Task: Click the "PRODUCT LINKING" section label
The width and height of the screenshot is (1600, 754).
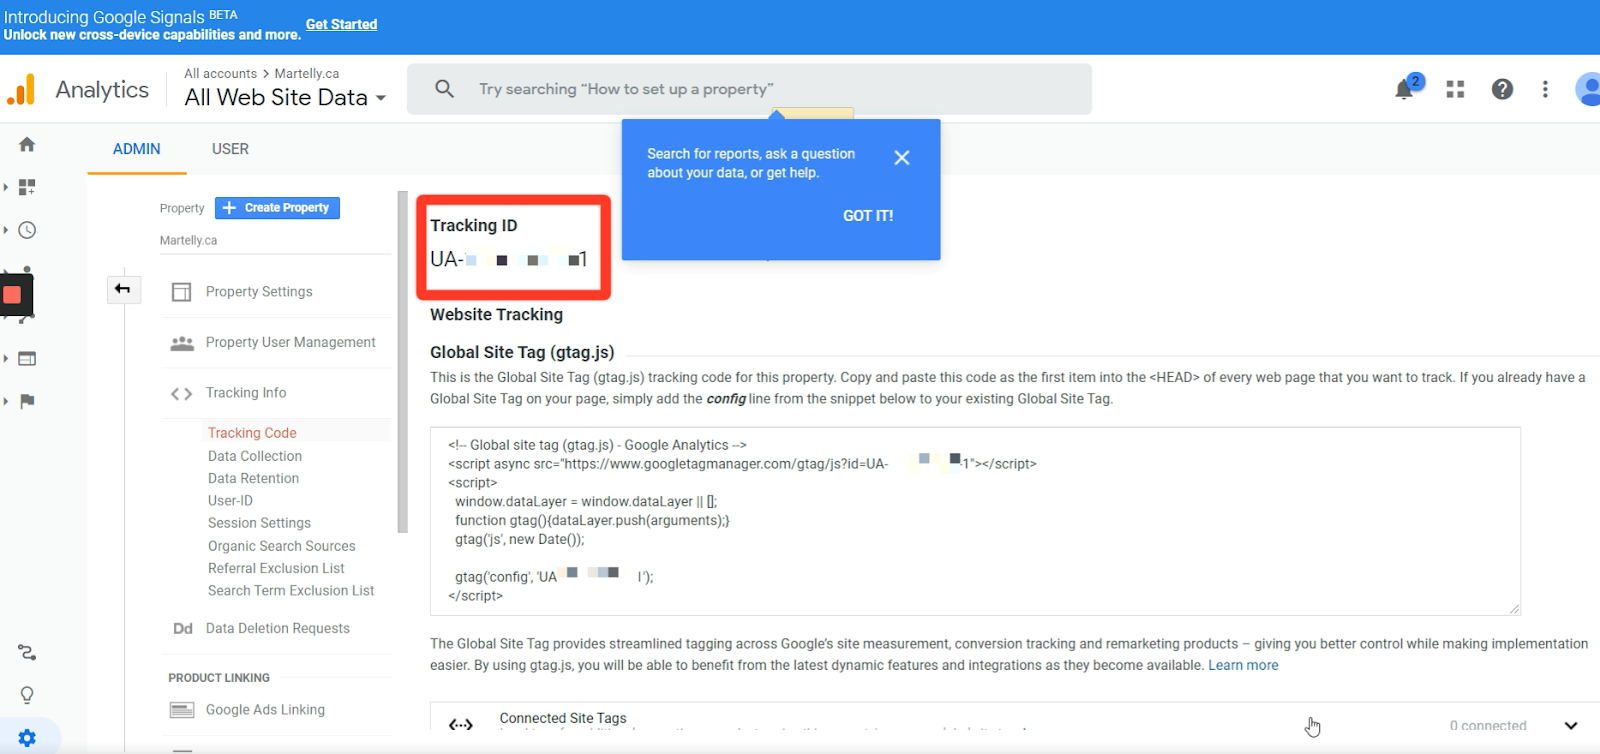Action: pos(219,678)
